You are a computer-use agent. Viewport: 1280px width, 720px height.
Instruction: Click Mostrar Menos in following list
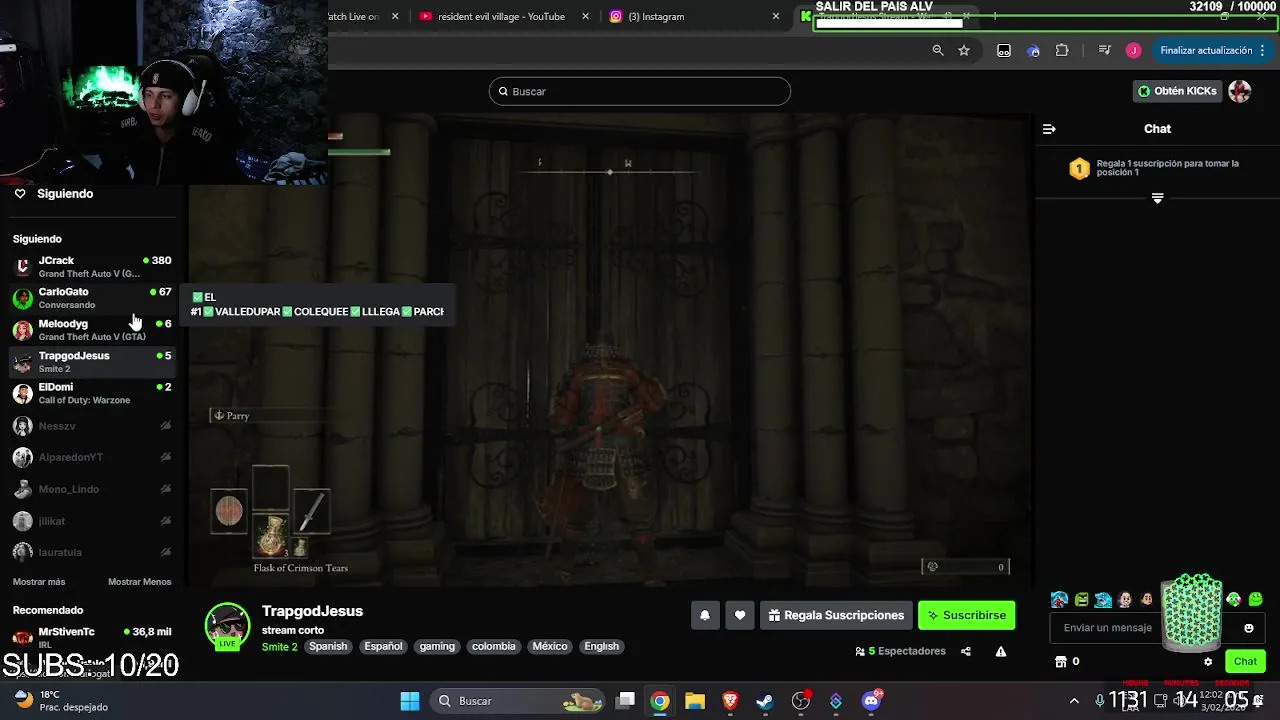[140, 582]
